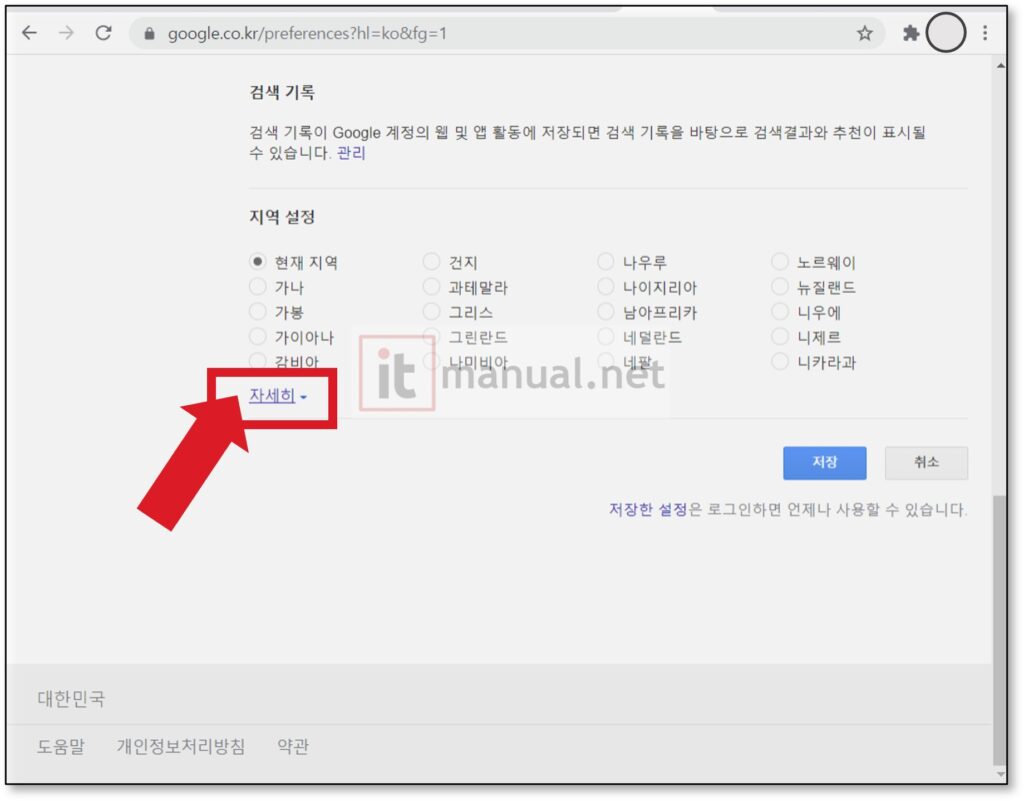Select the 뉴질랜드 radio button

click(x=780, y=287)
